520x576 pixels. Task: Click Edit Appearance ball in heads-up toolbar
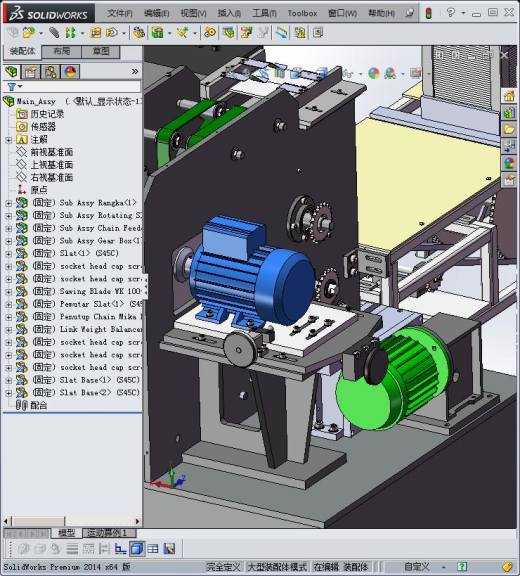pos(374,73)
